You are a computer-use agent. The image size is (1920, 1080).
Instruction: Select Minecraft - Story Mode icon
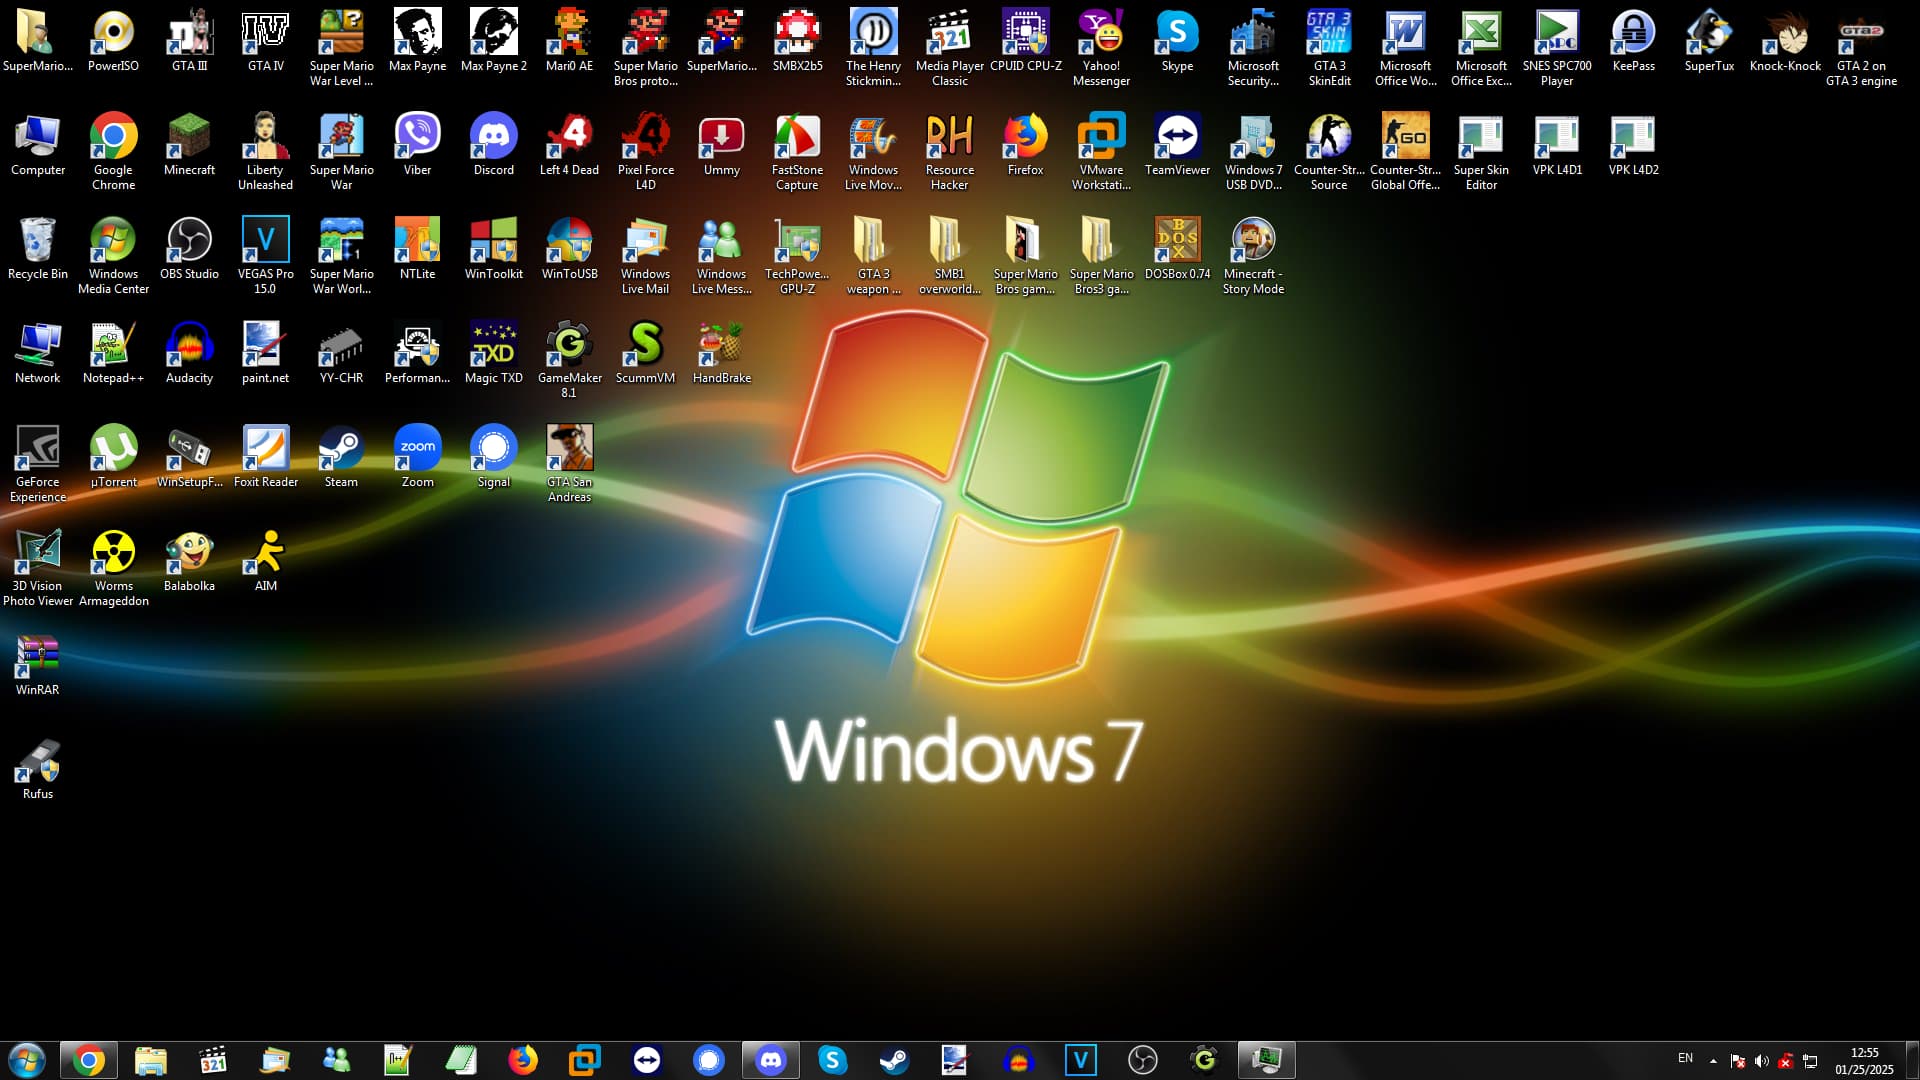[x=1253, y=256]
